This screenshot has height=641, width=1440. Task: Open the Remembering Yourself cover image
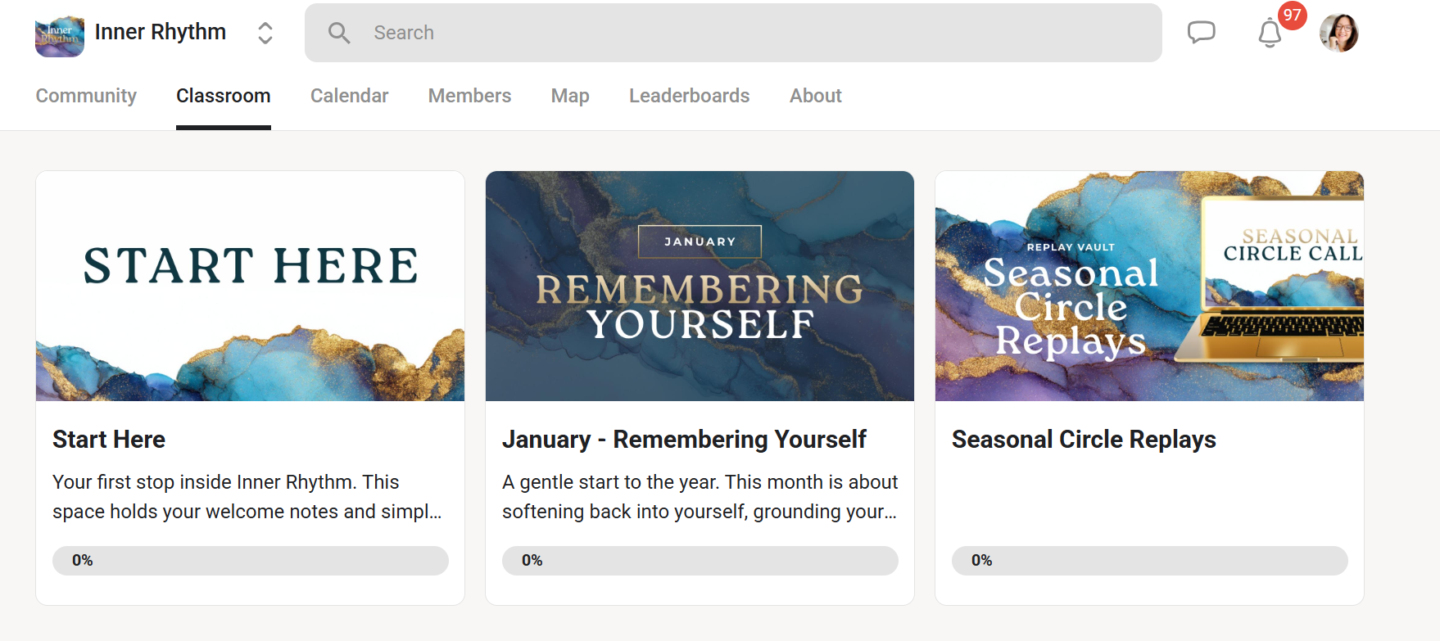(700, 286)
